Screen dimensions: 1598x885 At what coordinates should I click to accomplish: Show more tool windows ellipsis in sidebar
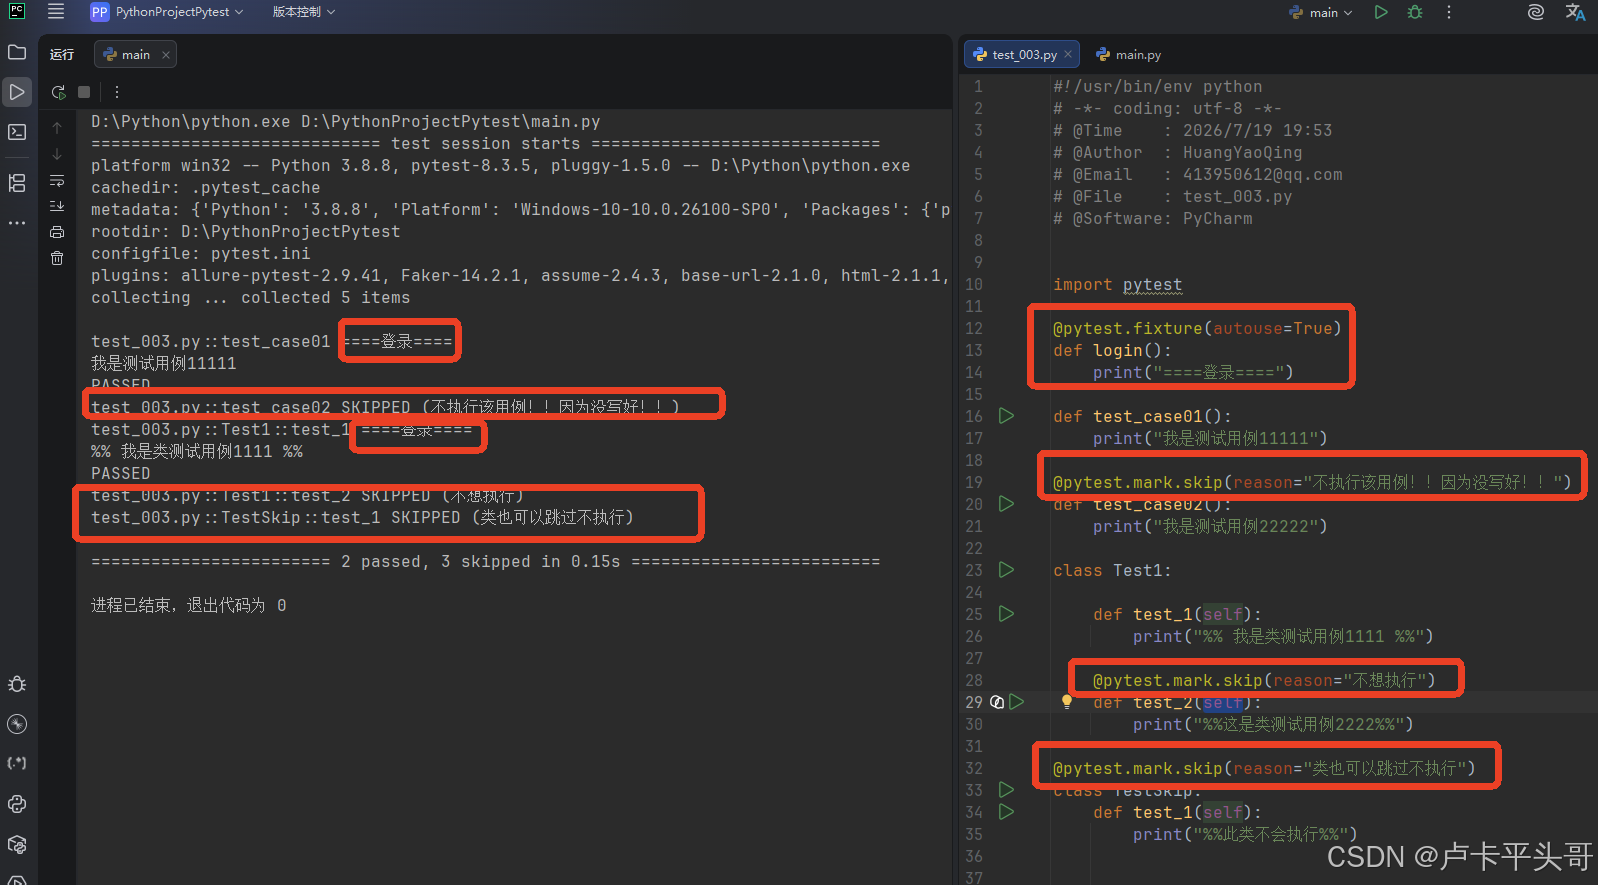[17, 223]
